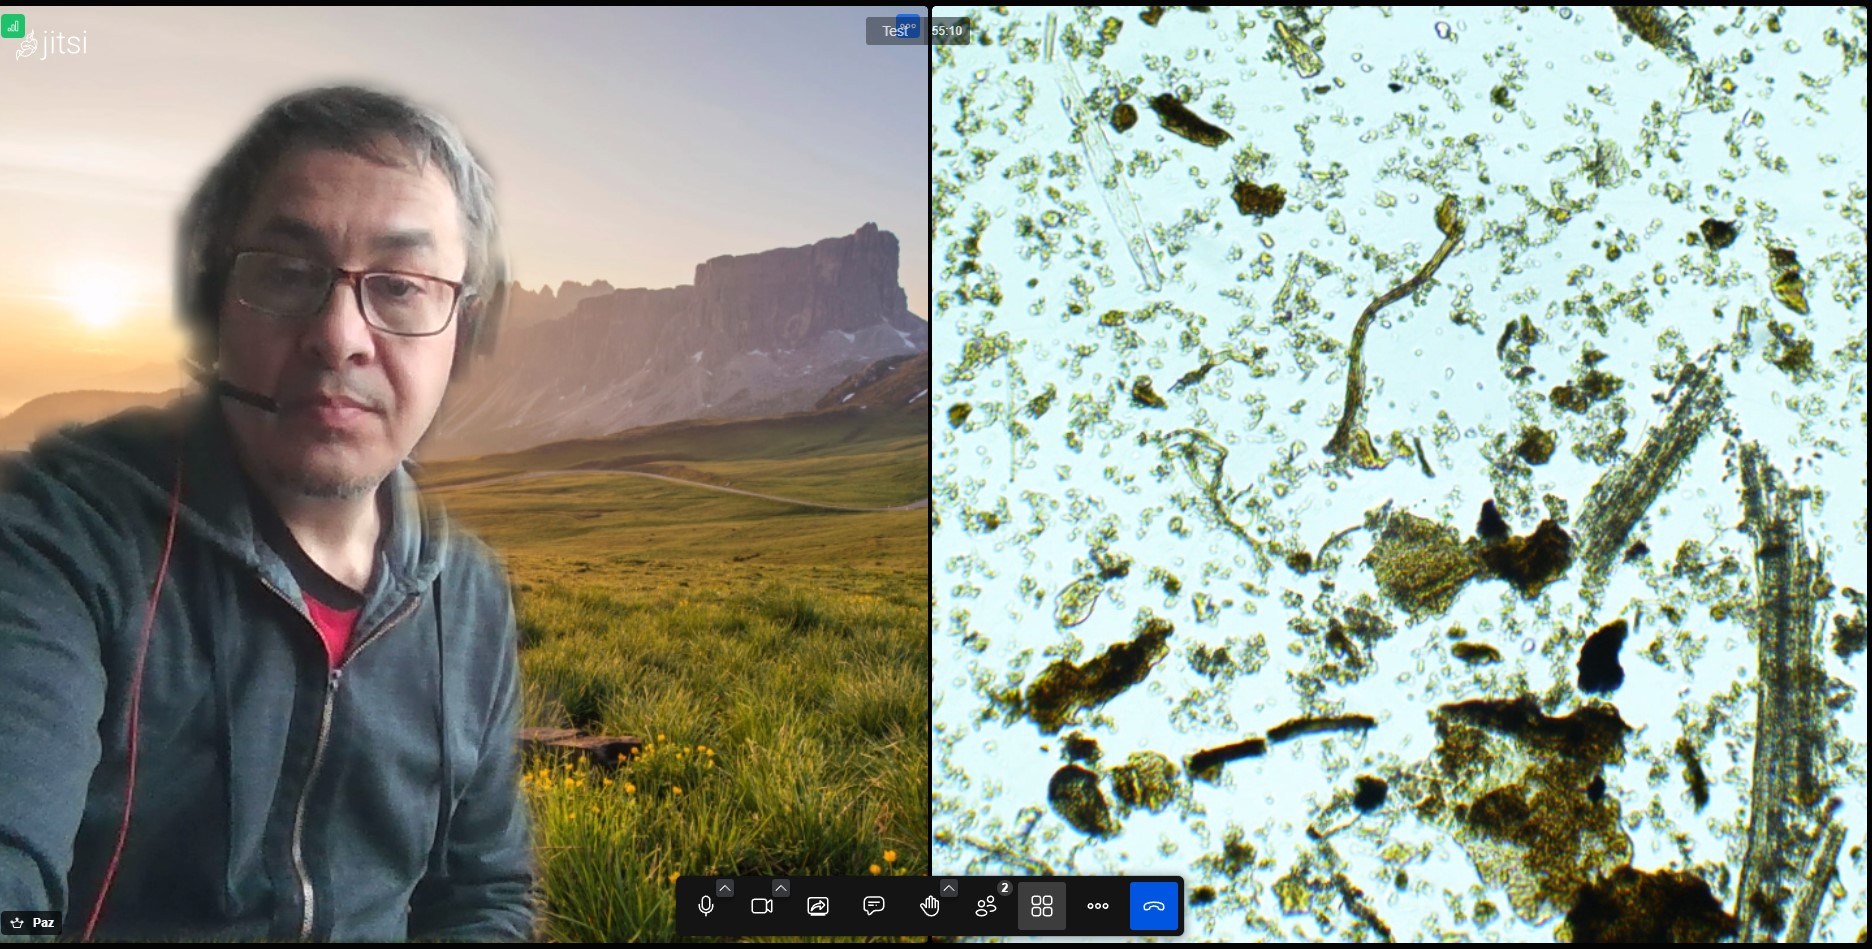The width and height of the screenshot is (1872, 949).
Task: Toggle tile view layout
Action: point(1042,906)
